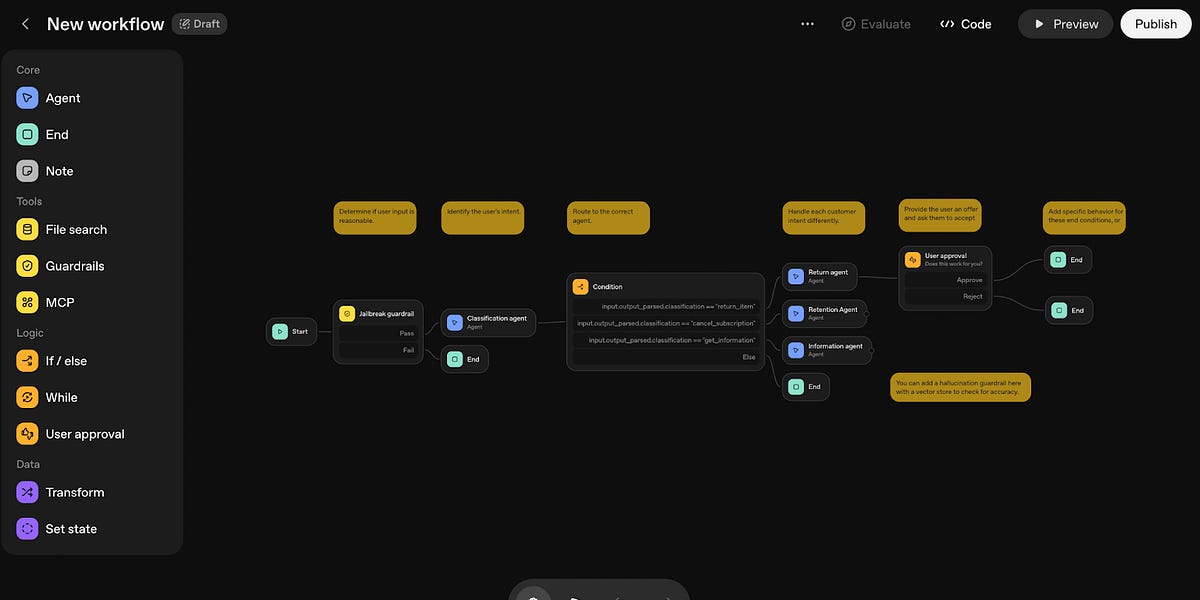Pick the While loop icon

27,397
